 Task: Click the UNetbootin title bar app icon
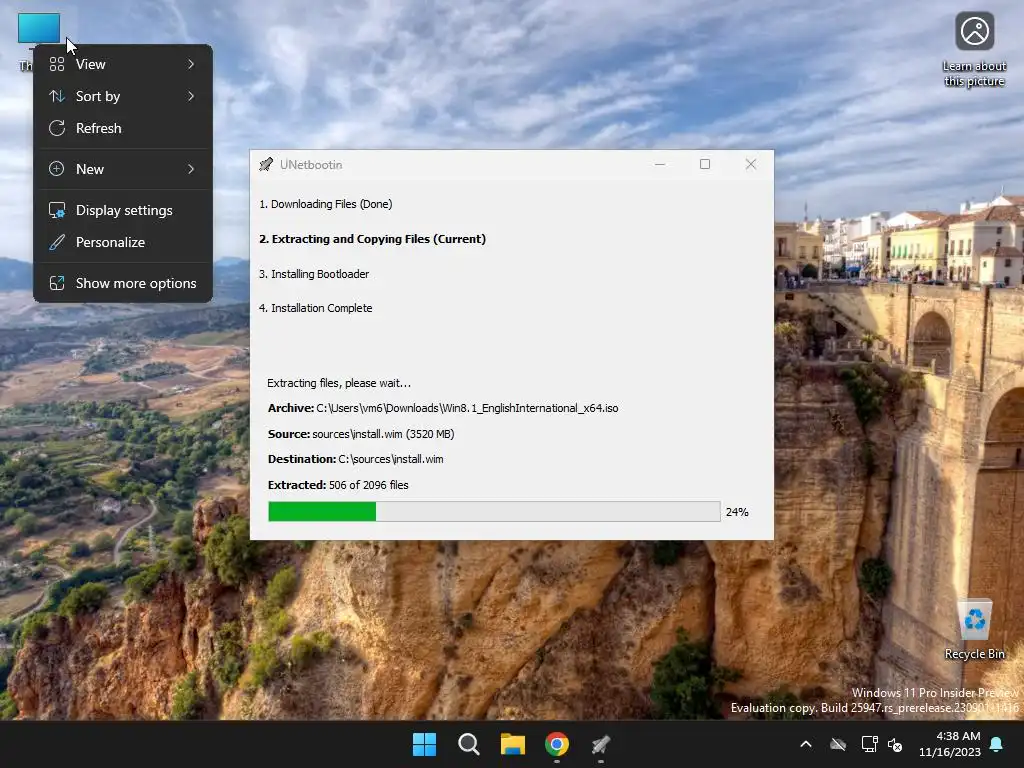click(x=266, y=165)
